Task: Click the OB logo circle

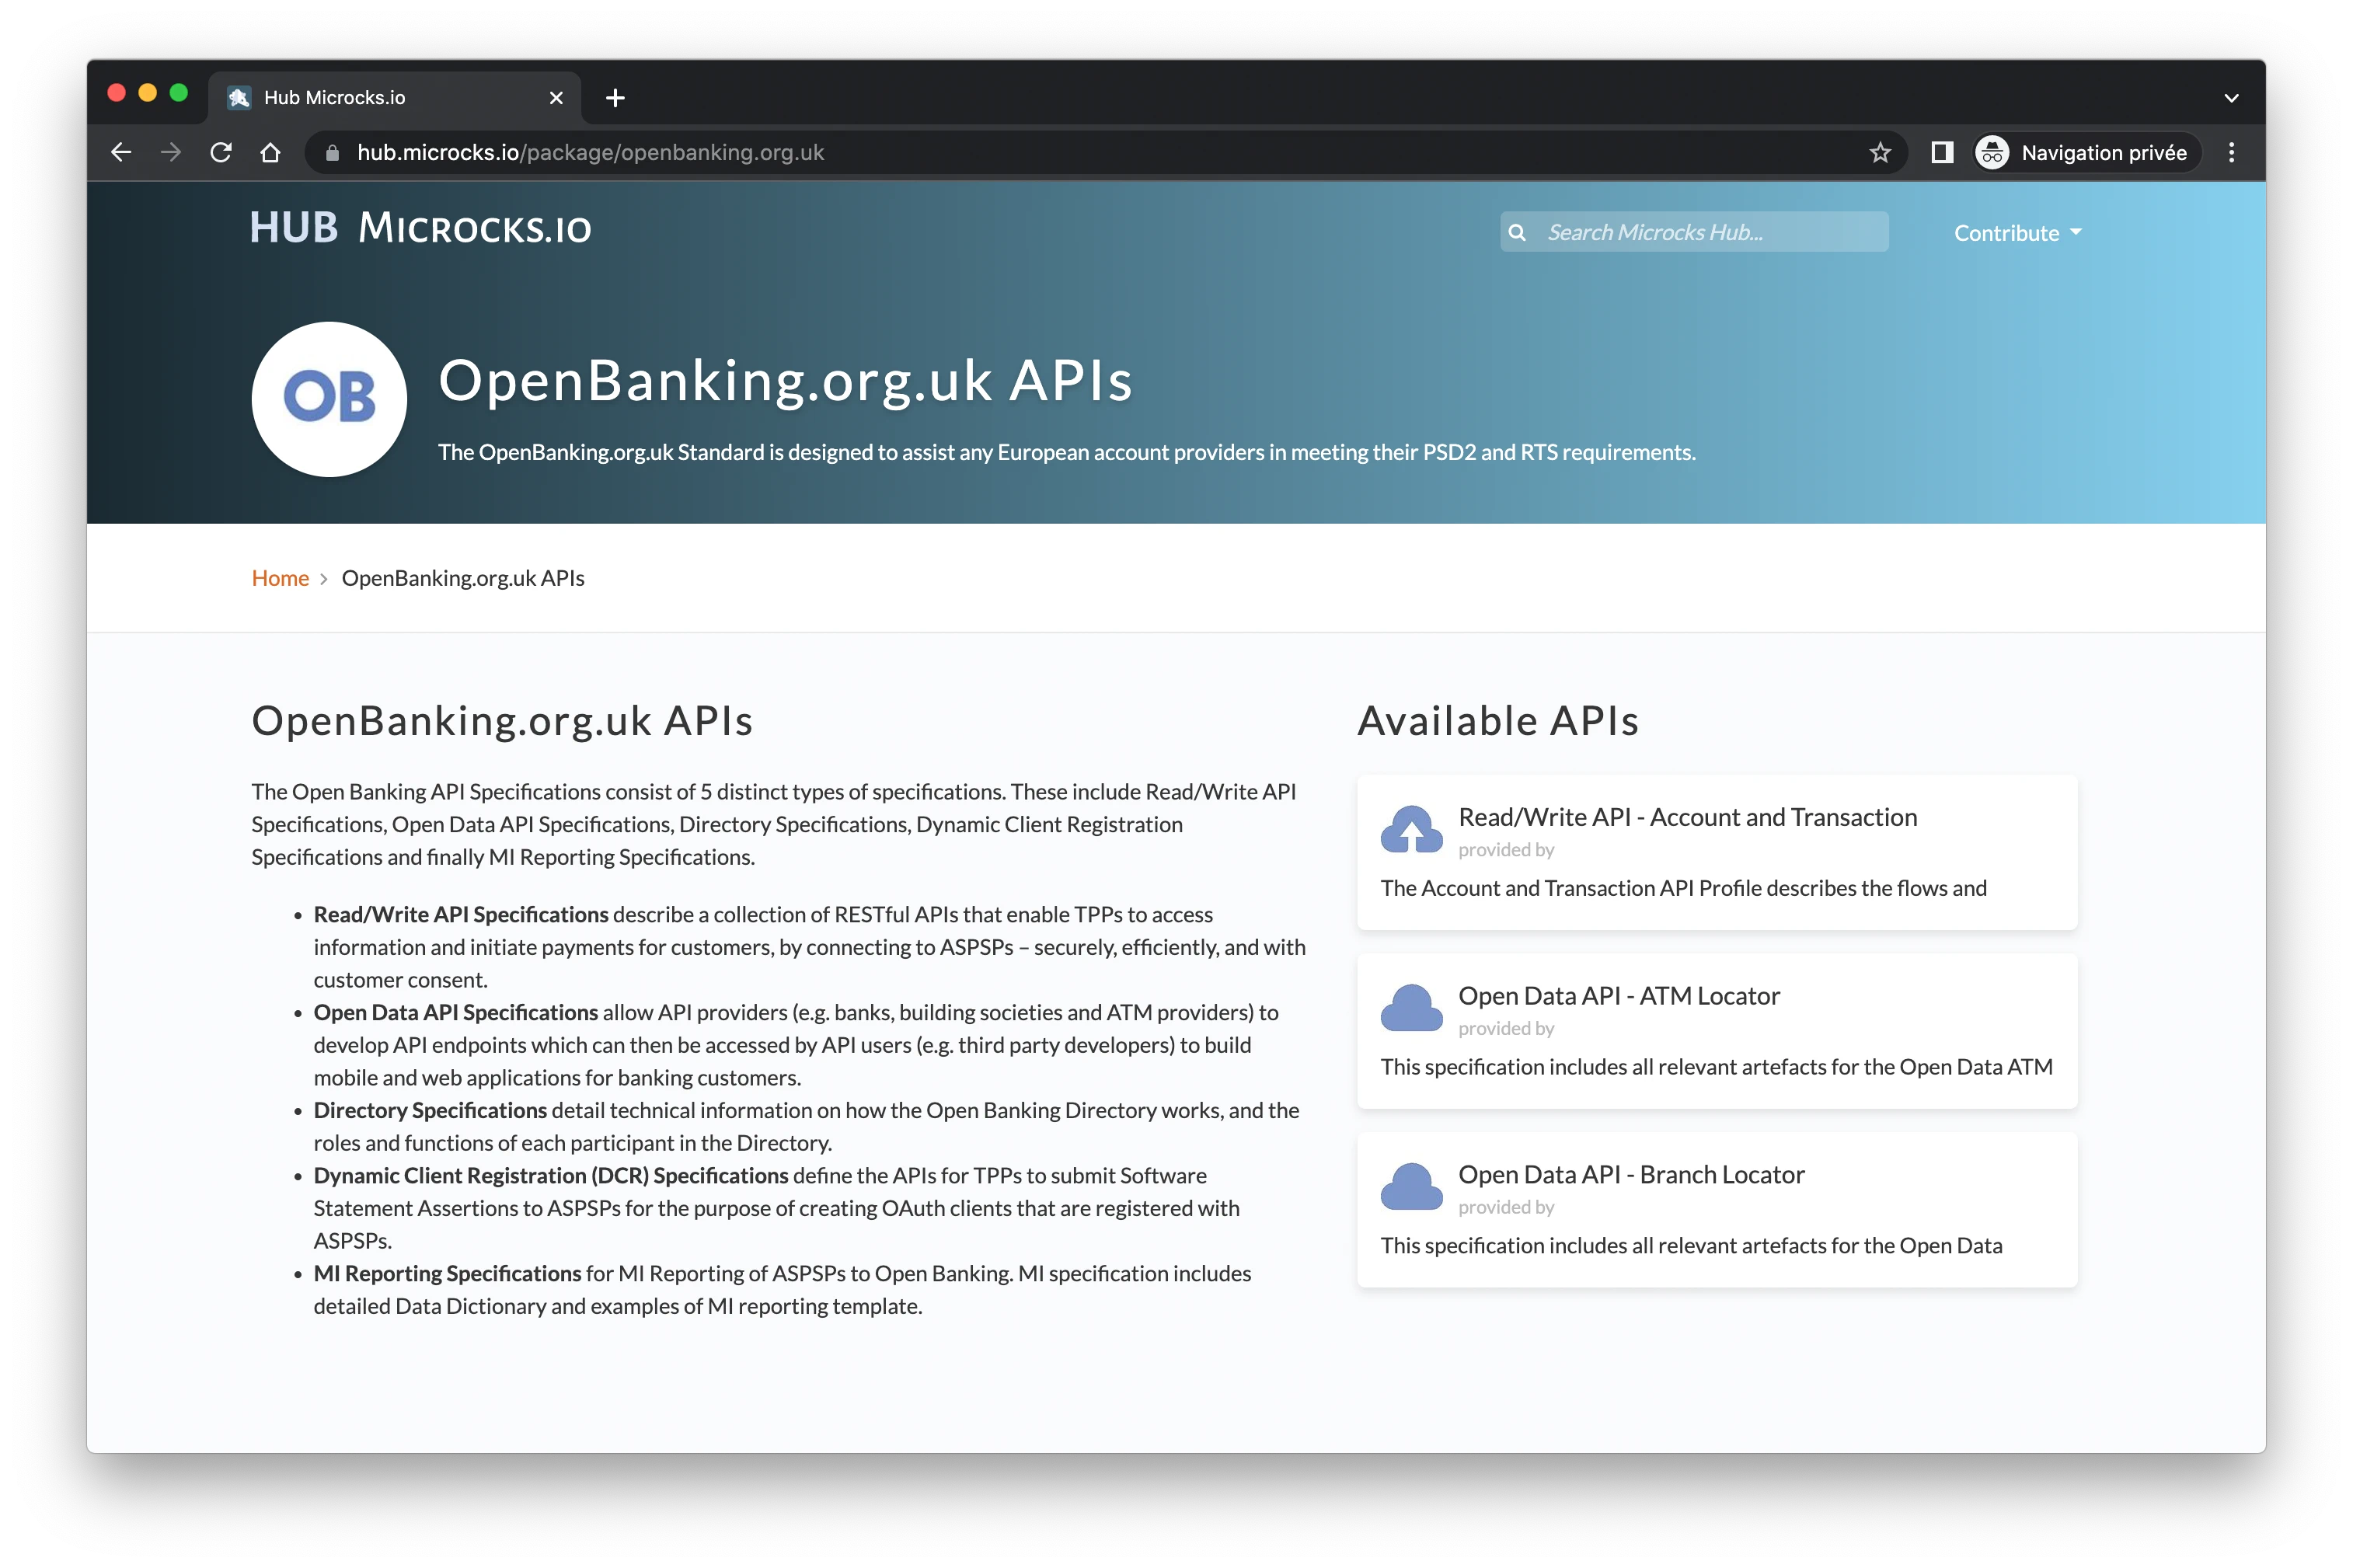Action: (329, 398)
